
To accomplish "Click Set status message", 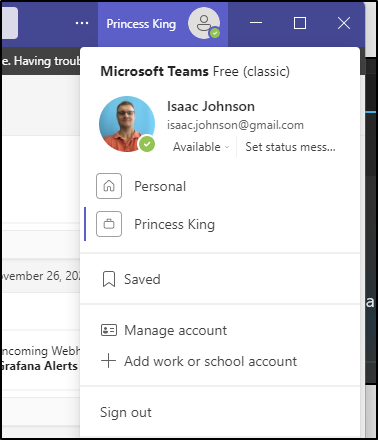I will pyautogui.click(x=290, y=147).
